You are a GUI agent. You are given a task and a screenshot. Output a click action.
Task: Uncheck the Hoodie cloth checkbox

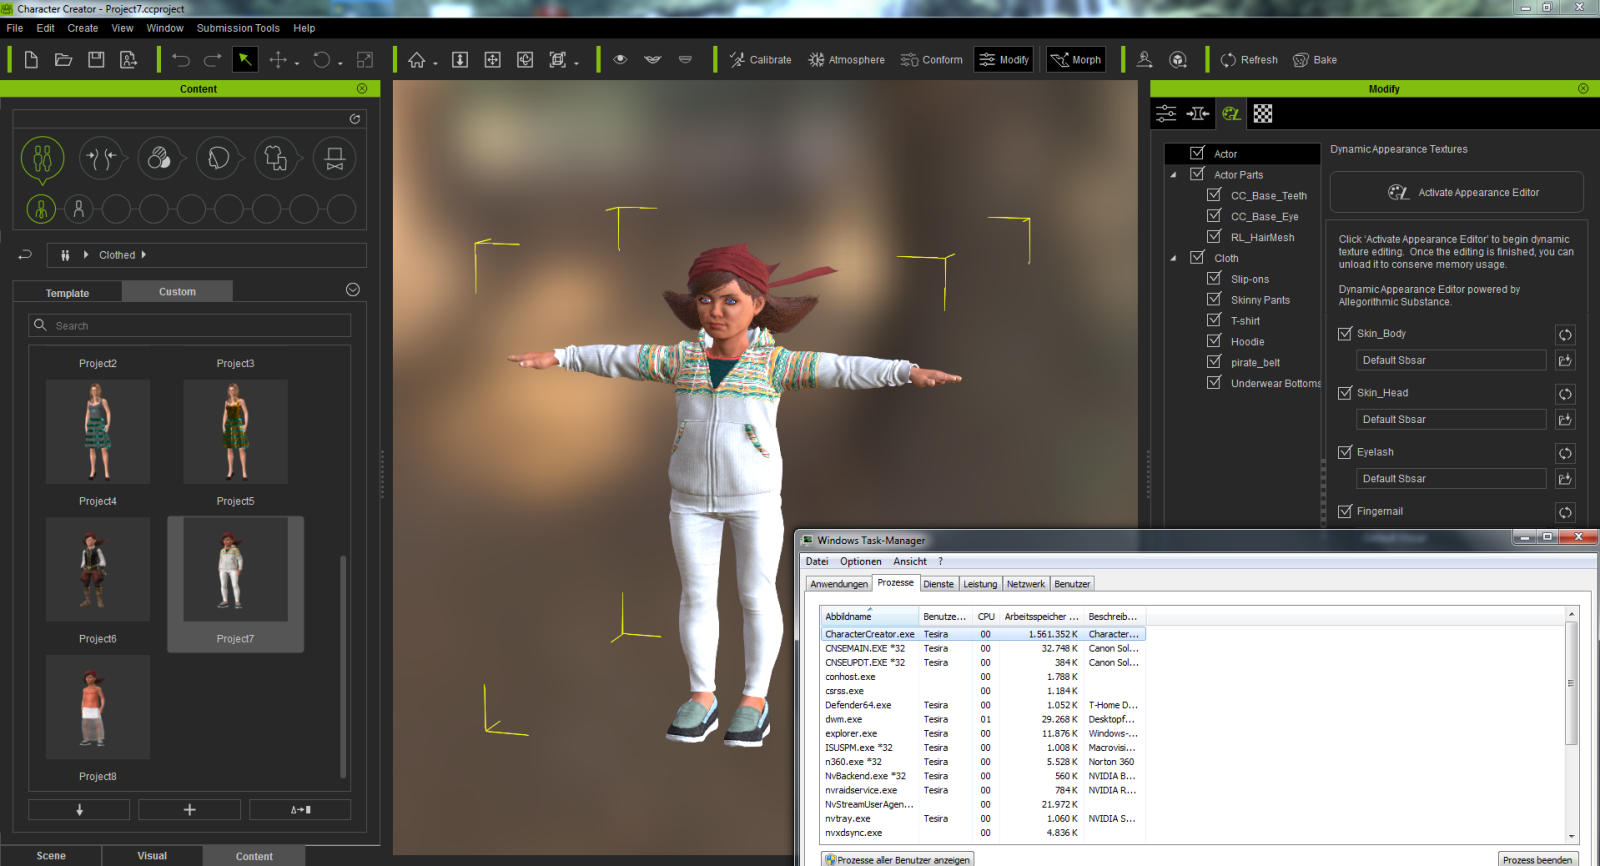tap(1214, 341)
